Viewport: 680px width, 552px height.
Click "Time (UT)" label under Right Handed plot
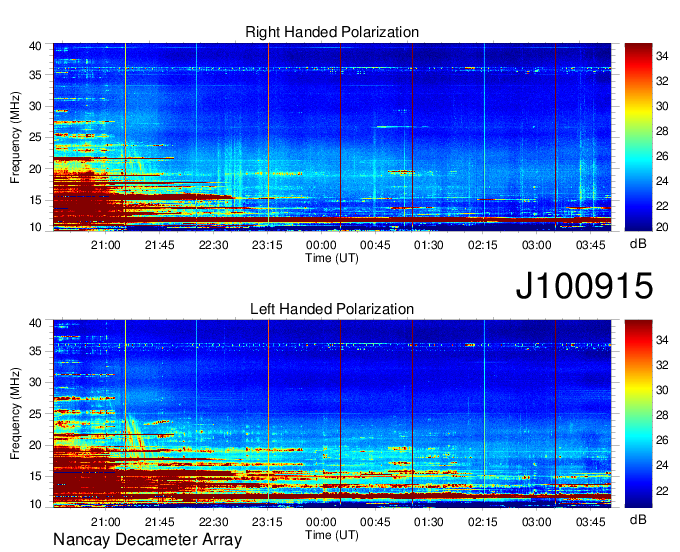(332, 258)
